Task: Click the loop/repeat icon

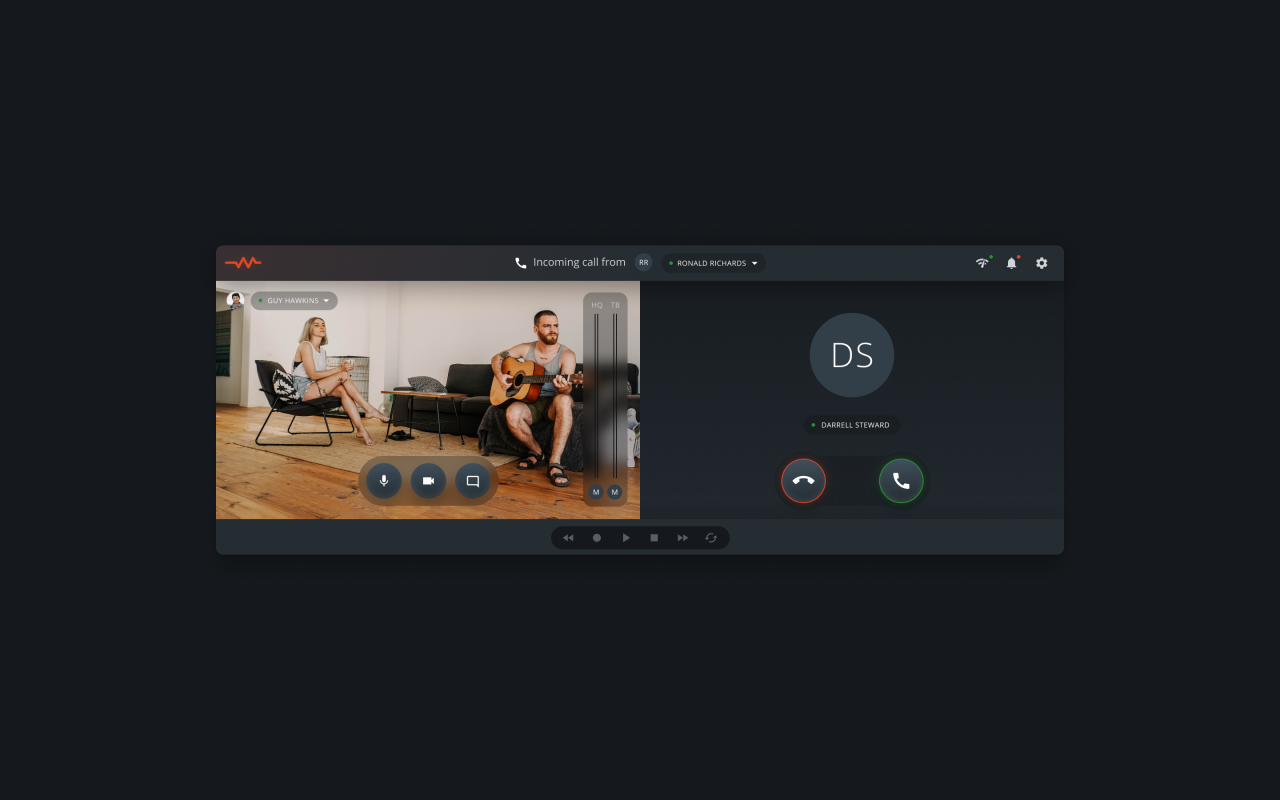Action: 711,538
